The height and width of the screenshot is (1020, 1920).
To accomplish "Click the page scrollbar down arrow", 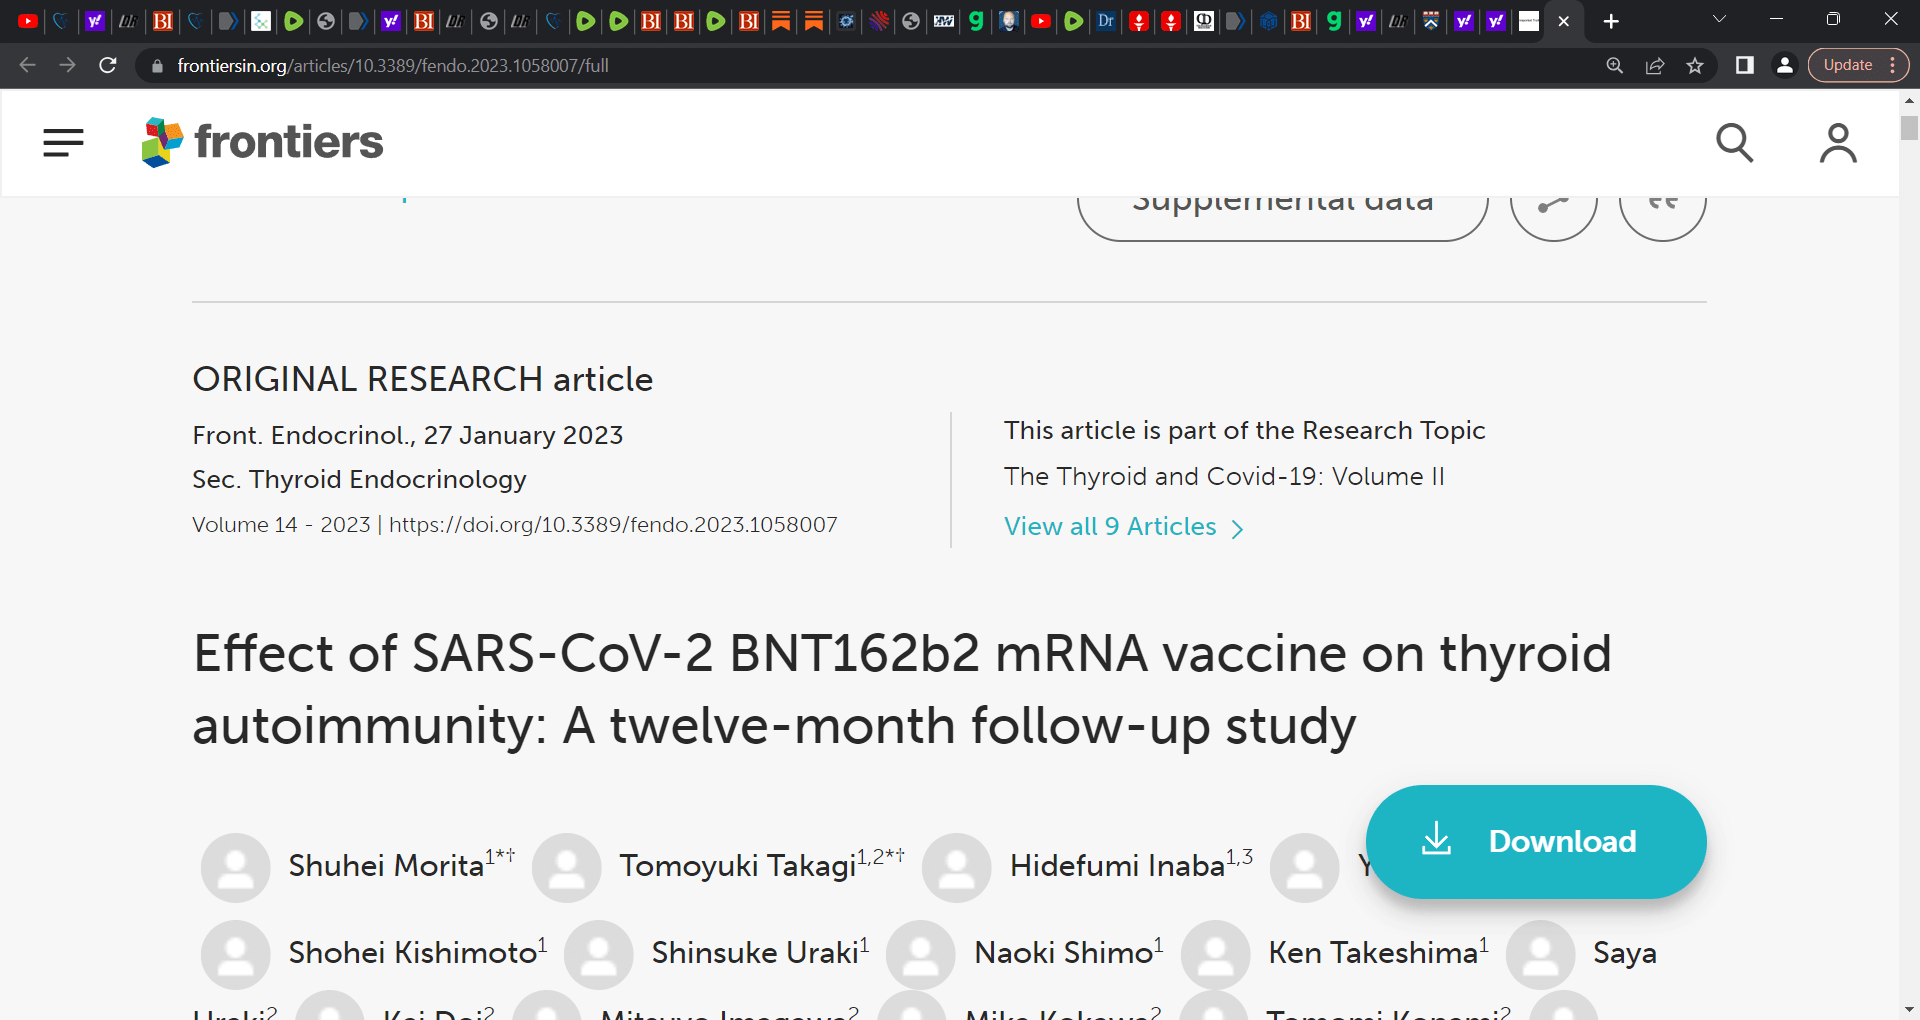I will tap(1909, 1010).
